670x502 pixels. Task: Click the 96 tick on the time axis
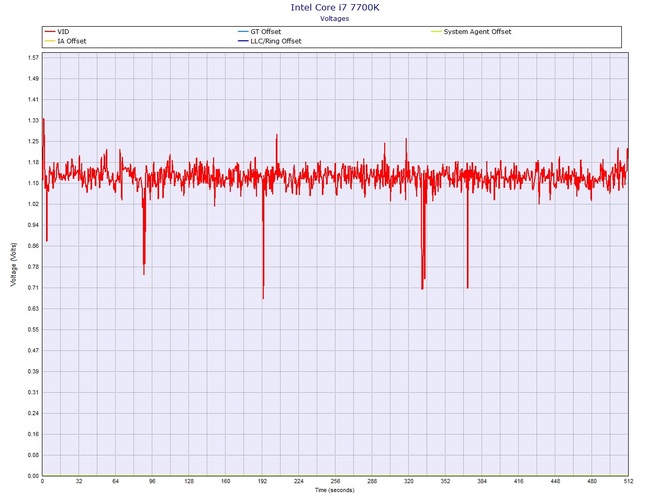point(153,481)
